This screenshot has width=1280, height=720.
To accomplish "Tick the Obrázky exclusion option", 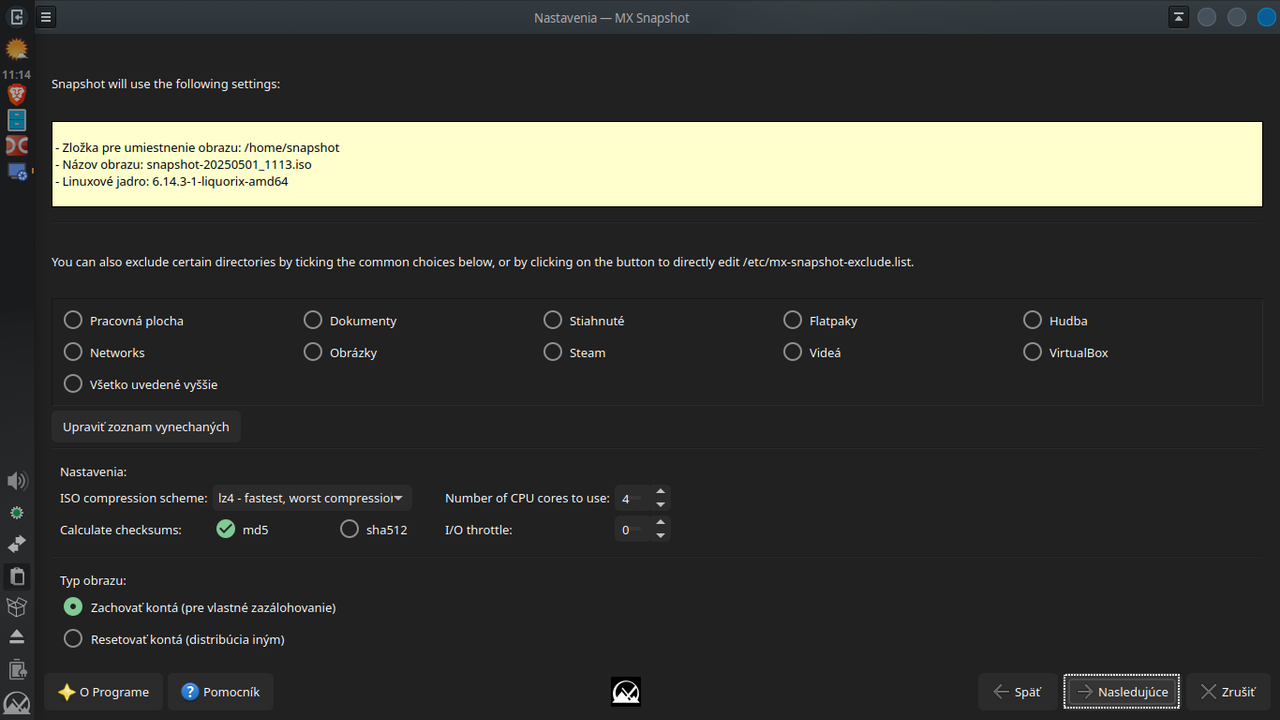I will coord(340,353).
